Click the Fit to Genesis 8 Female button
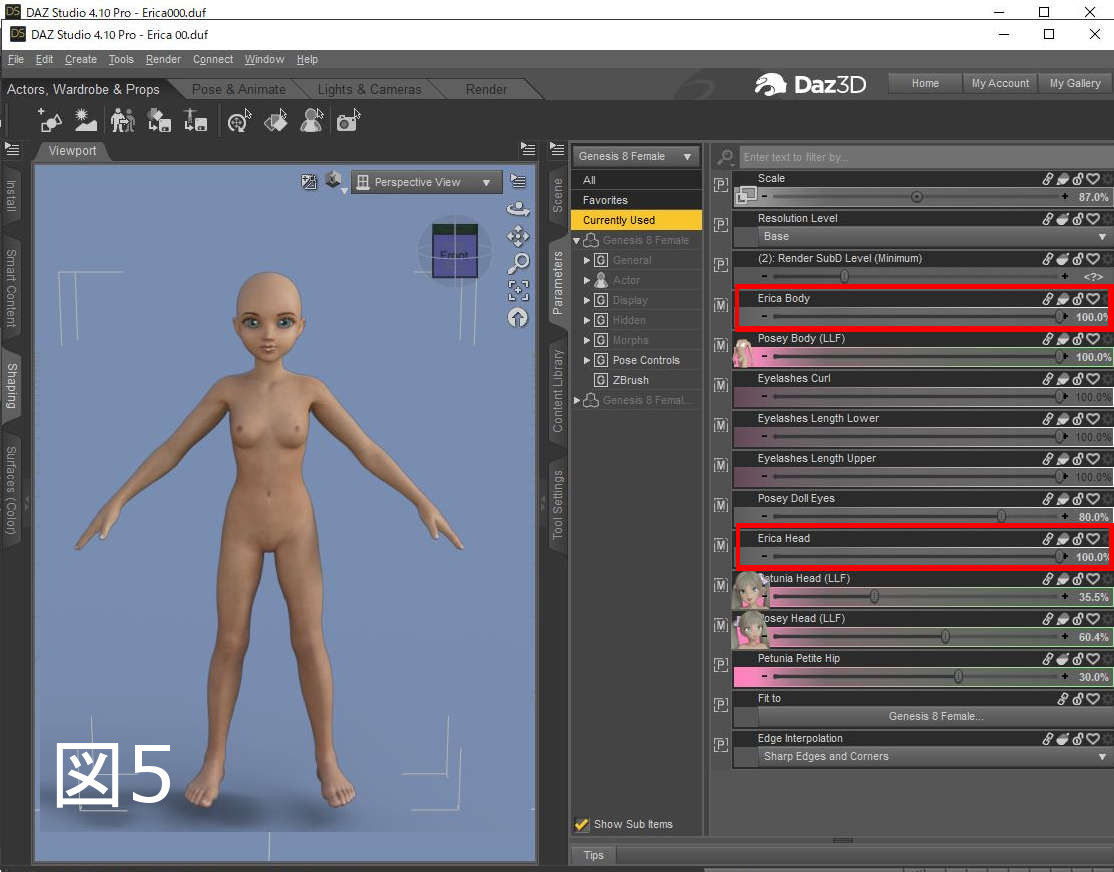The image size is (1114, 872). coord(935,716)
